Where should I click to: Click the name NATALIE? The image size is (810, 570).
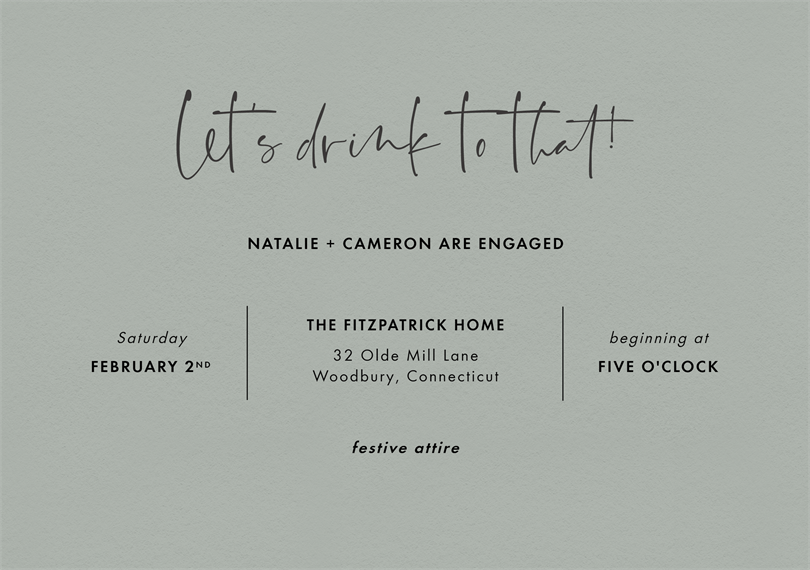[x=283, y=244]
